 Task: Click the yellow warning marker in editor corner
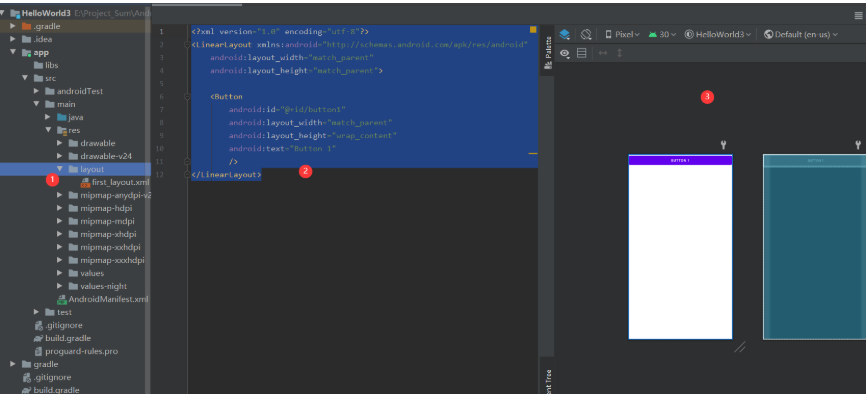pos(533,30)
